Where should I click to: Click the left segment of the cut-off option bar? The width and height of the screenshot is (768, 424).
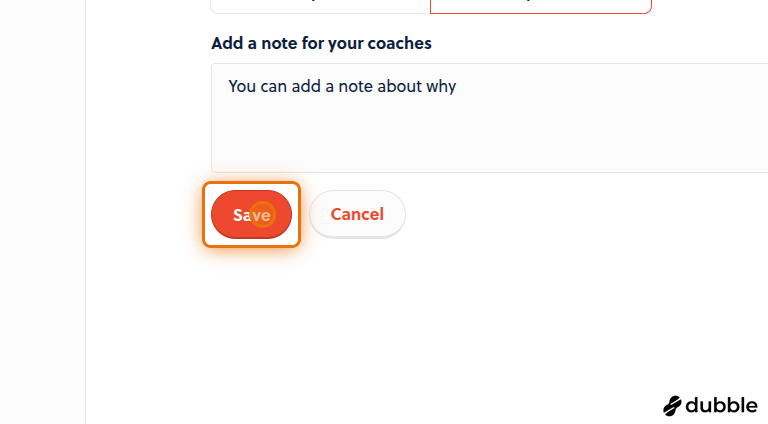(x=320, y=6)
